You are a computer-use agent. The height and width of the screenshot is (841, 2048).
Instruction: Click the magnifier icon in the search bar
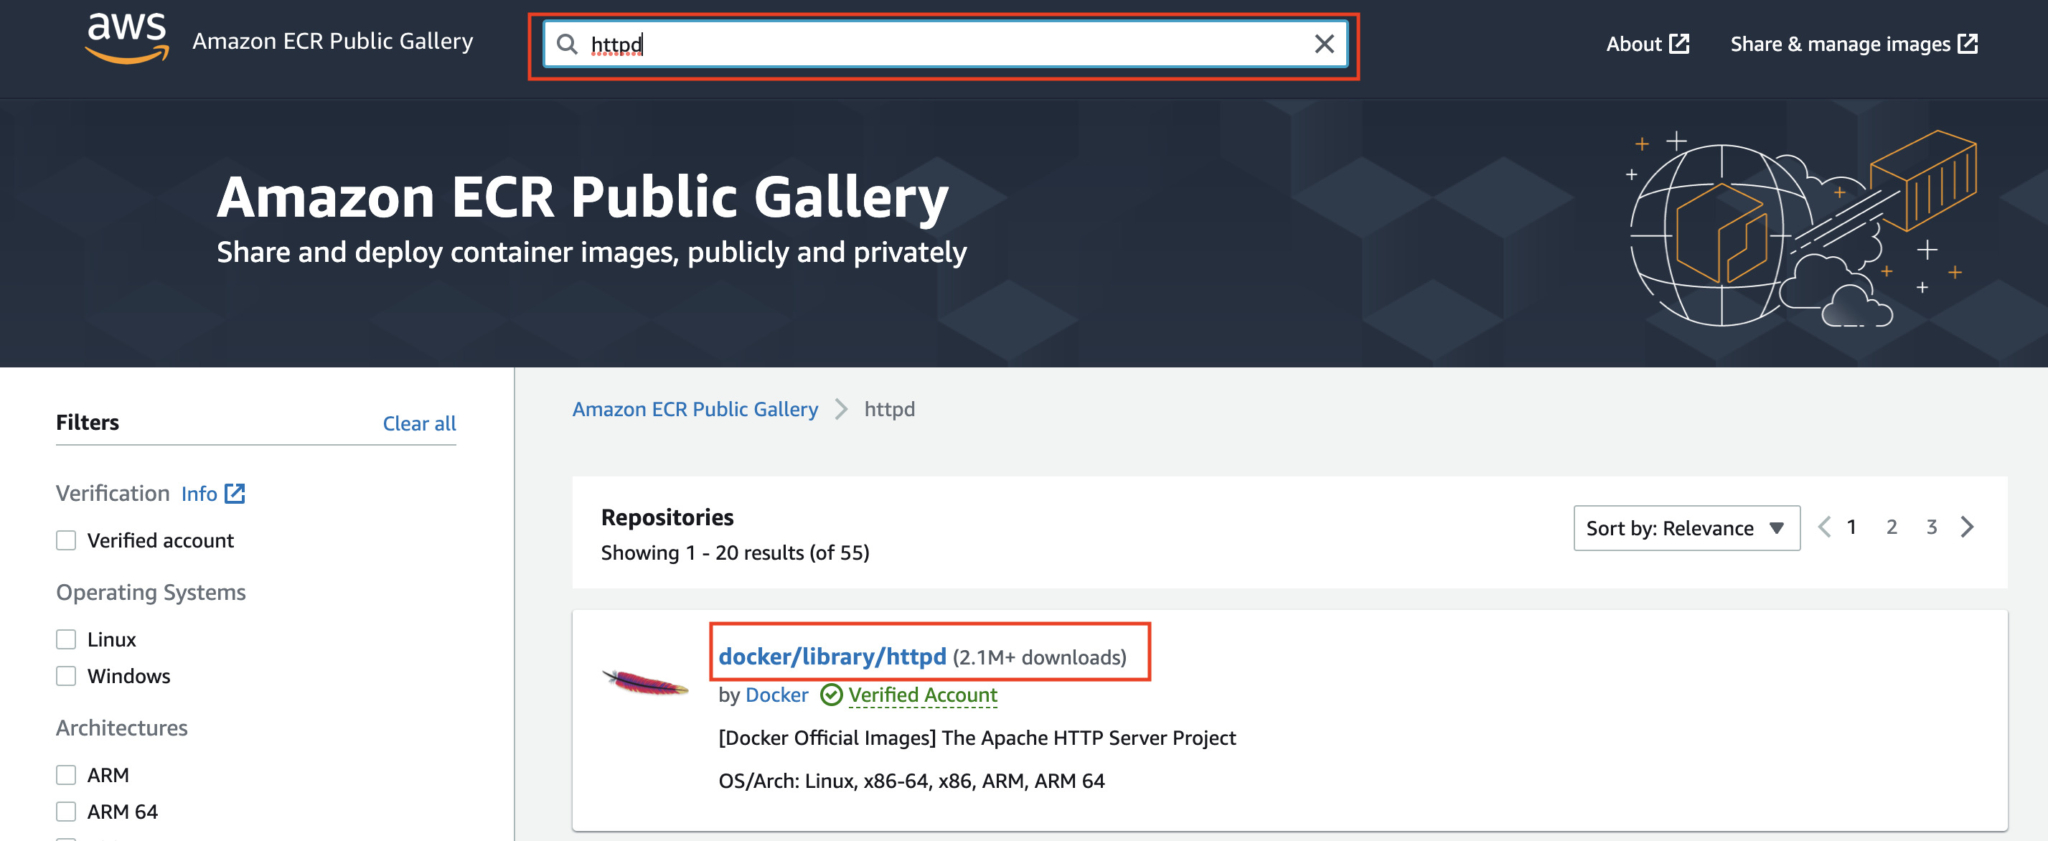pyautogui.click(x=567, y=44)
